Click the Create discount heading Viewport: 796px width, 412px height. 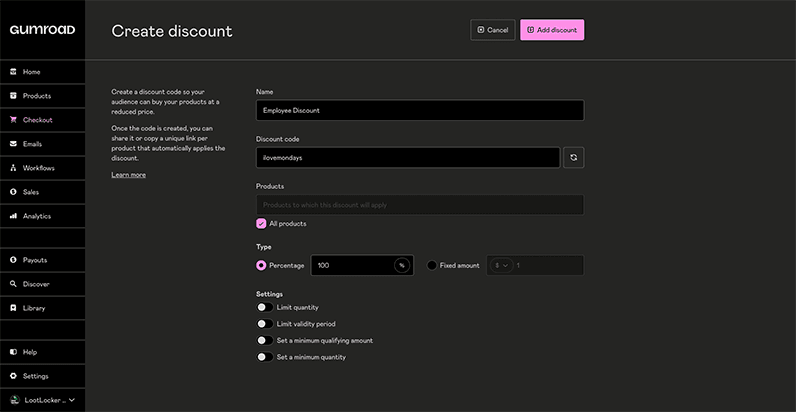(172, 31)
